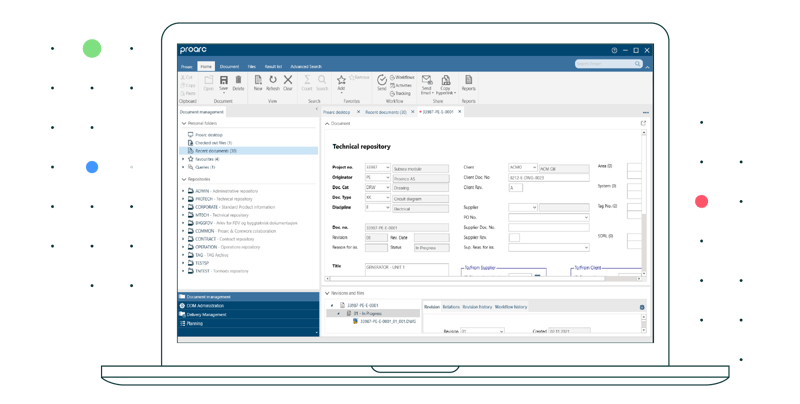Collapse the Revisions and files section

(327, 293)
